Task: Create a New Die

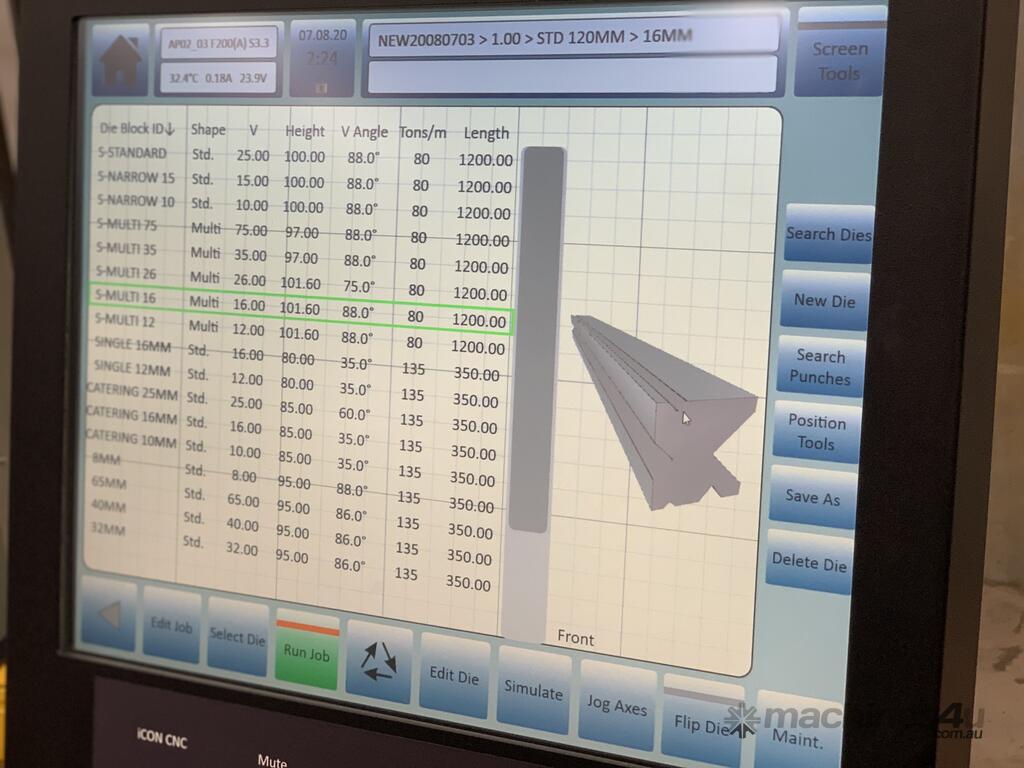Action: (825, 300)
